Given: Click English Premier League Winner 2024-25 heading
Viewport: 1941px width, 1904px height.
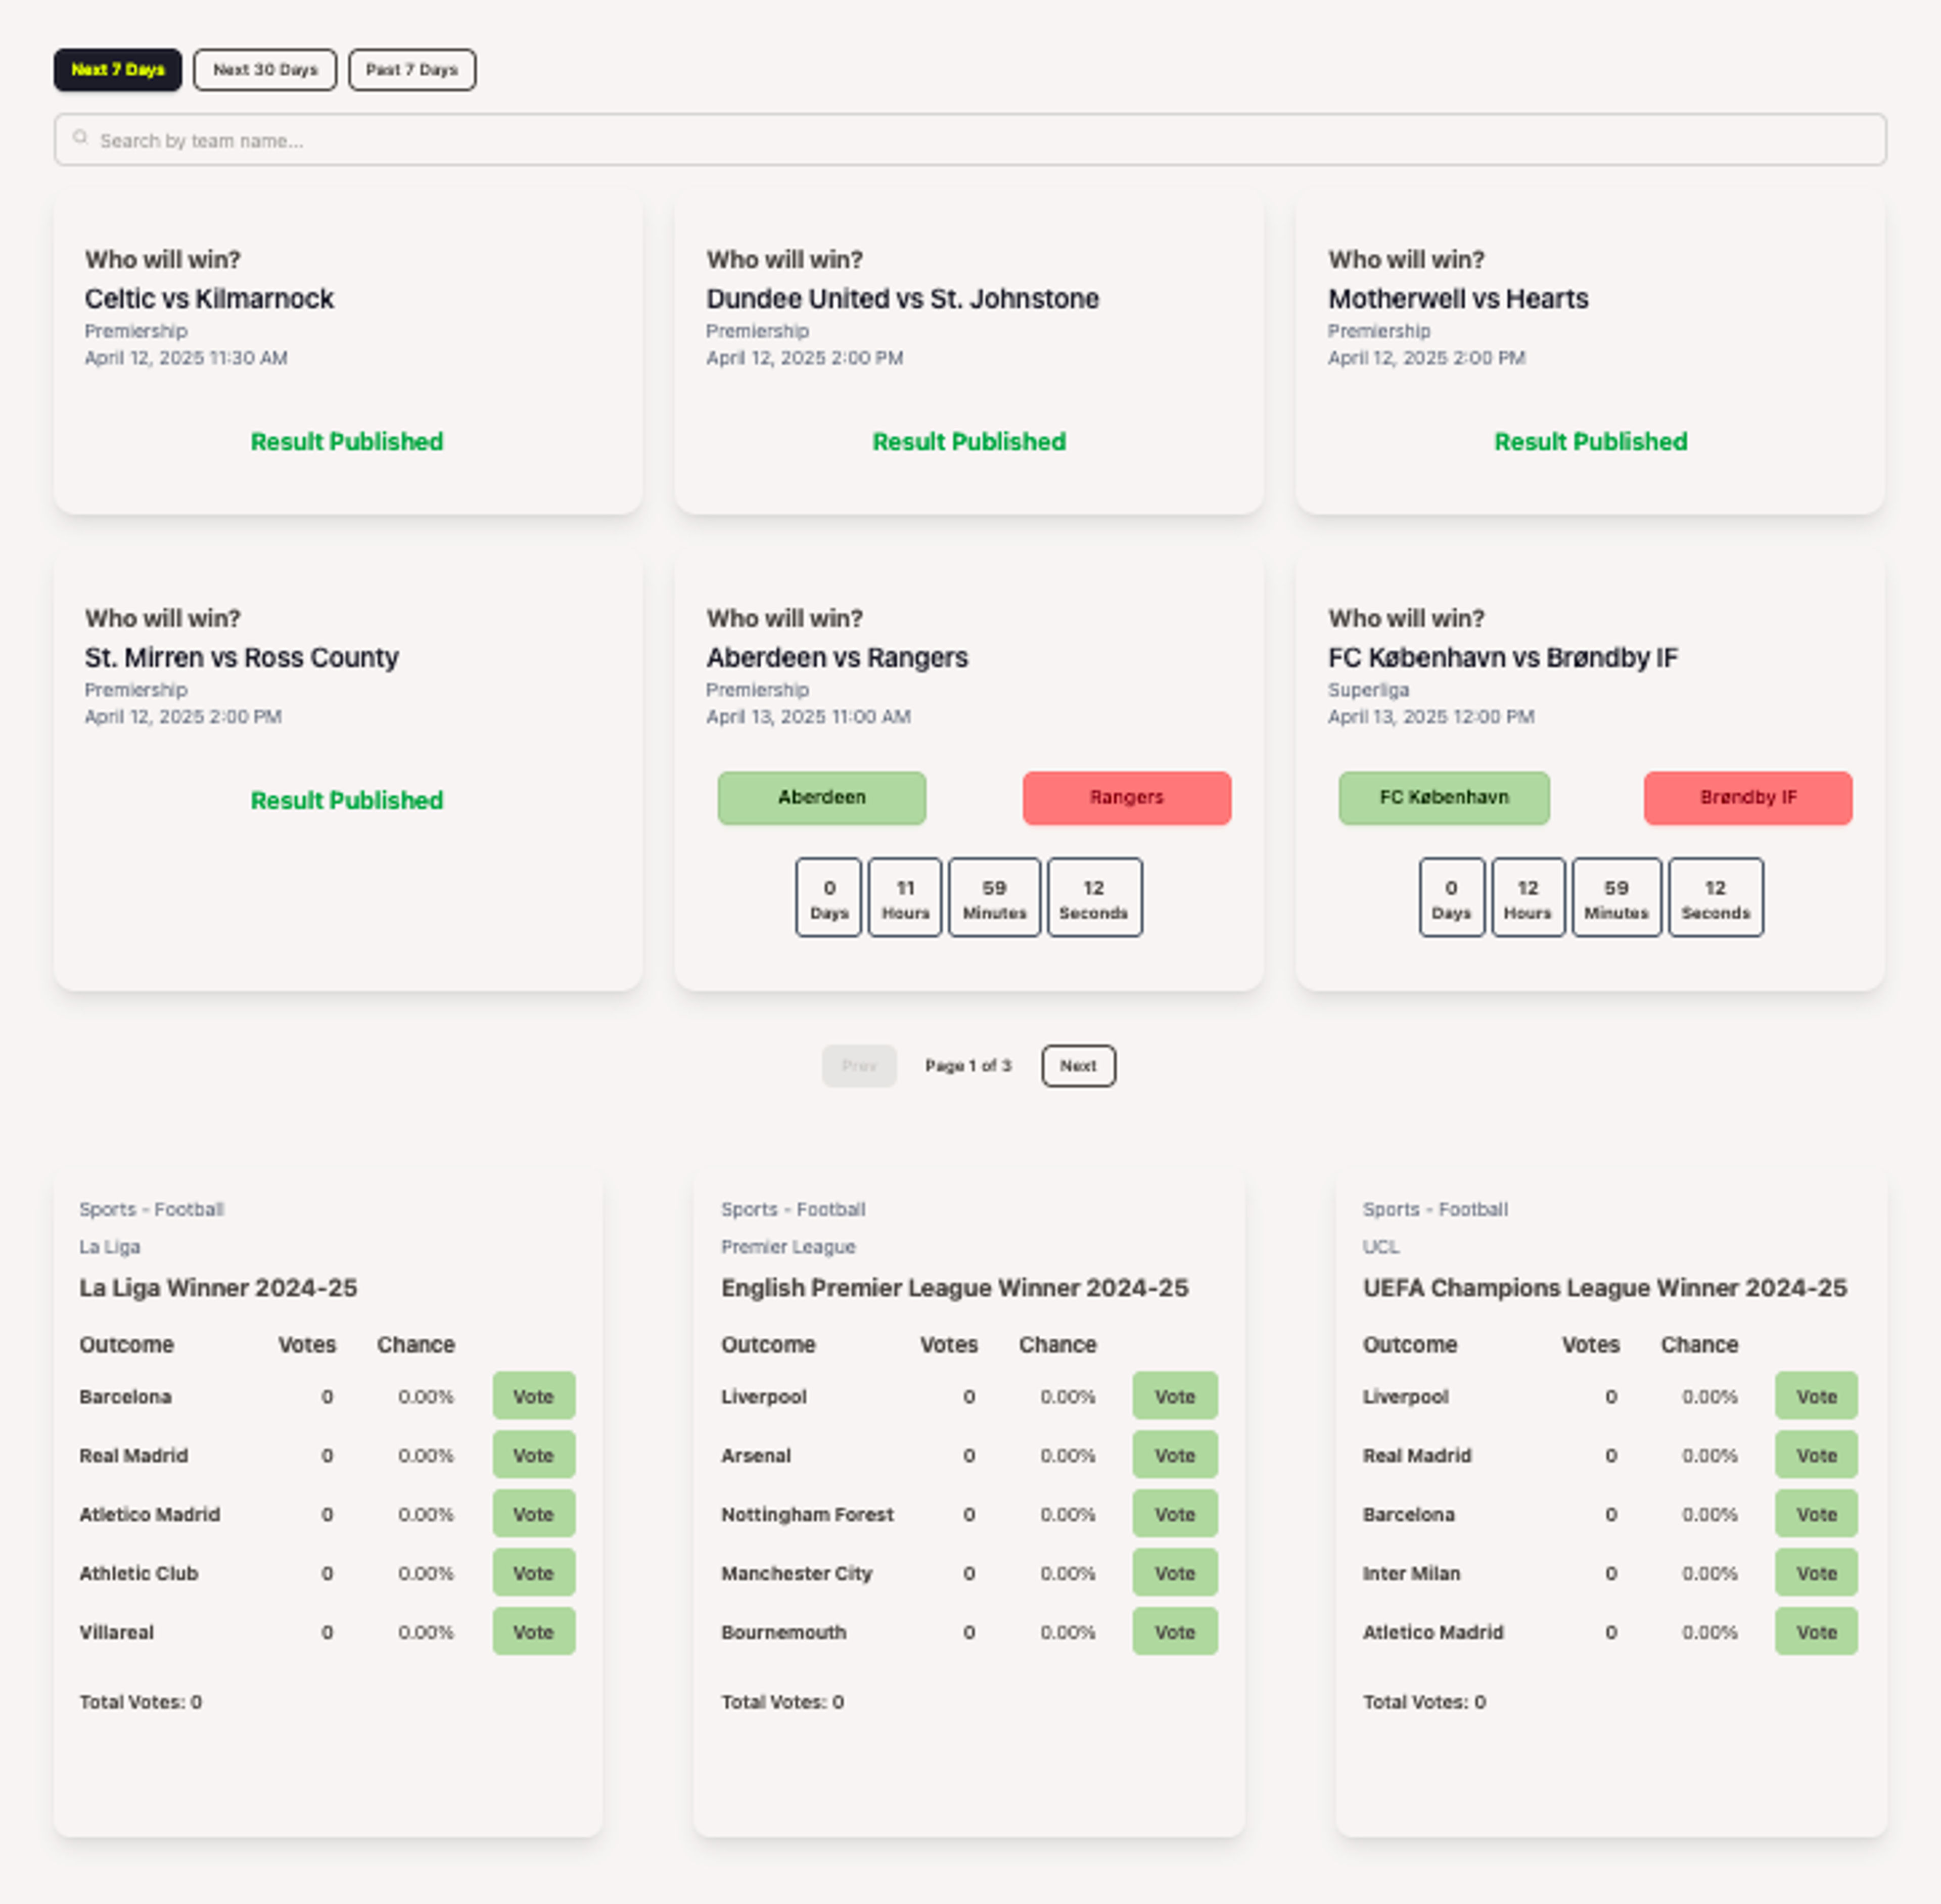Looking at the screenshot, I should tap(955, 1288).
